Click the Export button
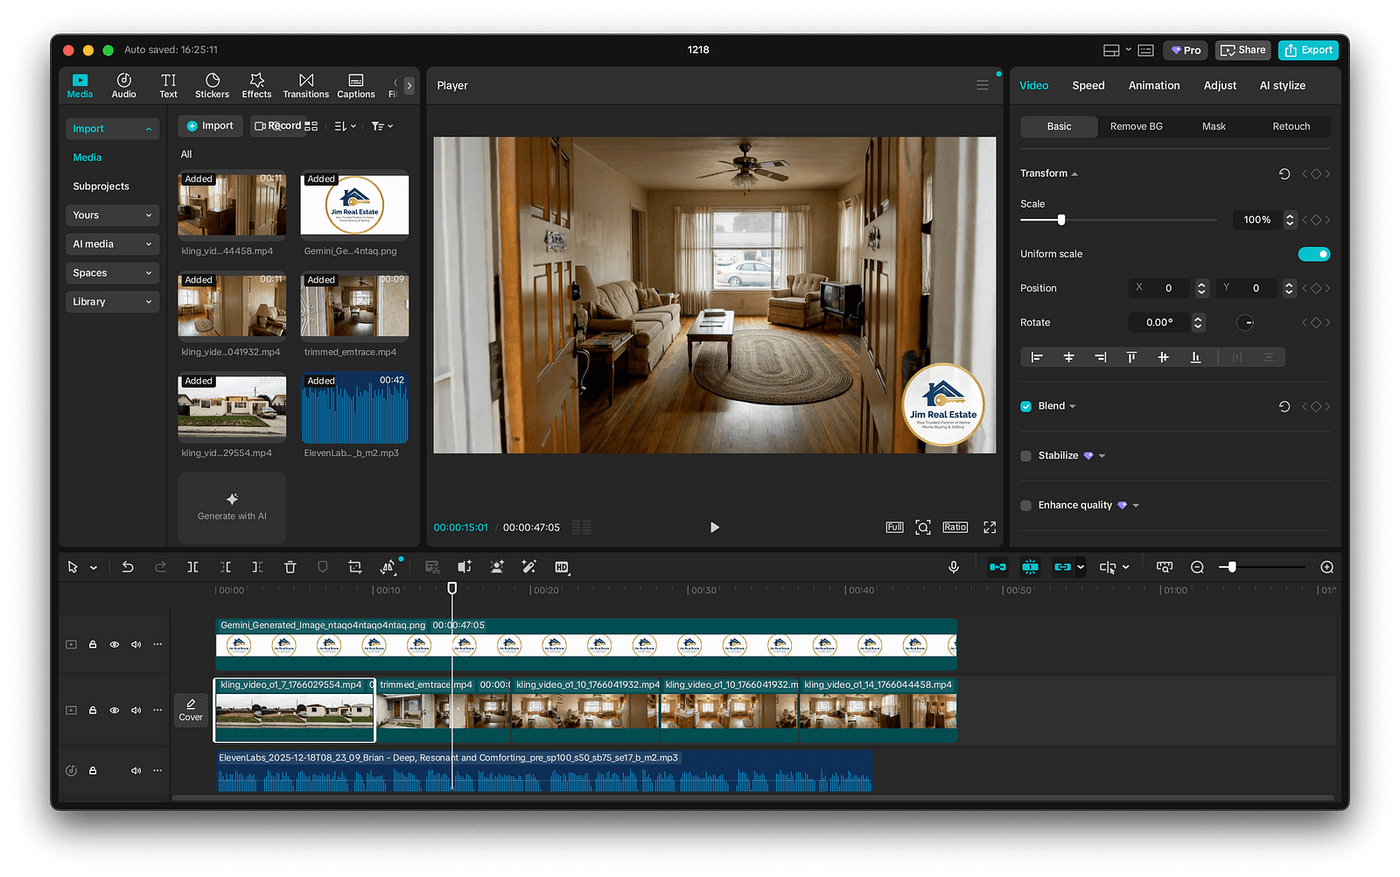The height and width of the screenshot is (877, 1400). click(x=1308, y=50)
